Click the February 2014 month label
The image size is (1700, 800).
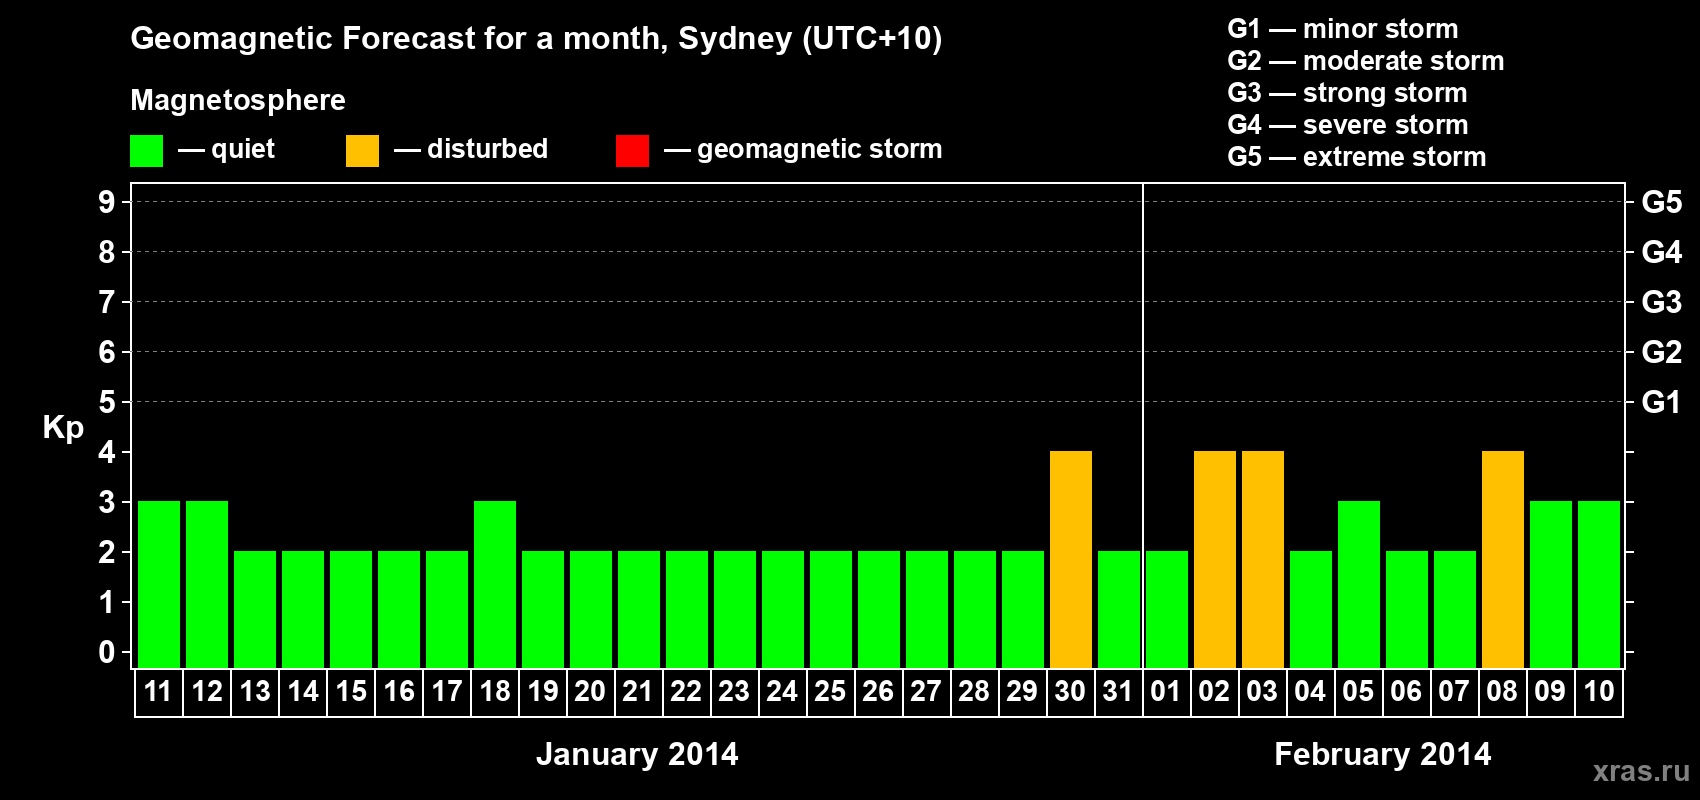(1383, 754)
